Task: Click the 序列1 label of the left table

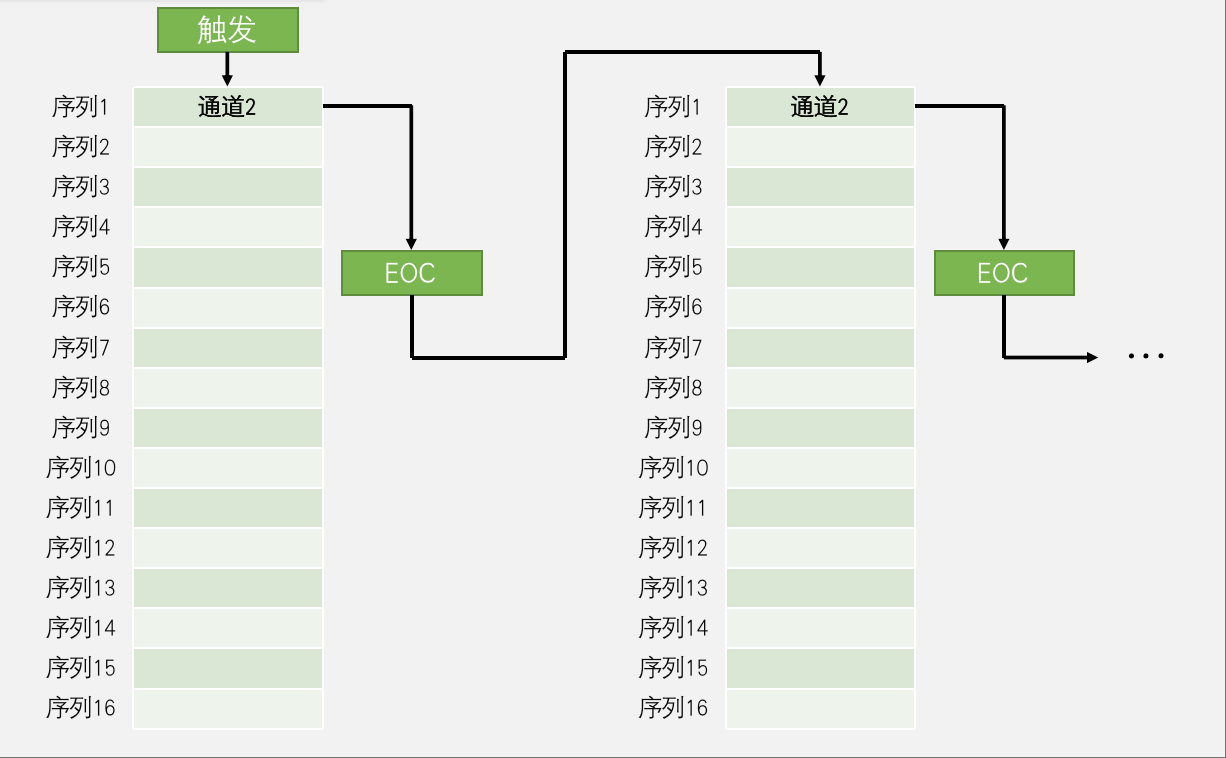Action: pyautogui.click(x=81, y=107)
